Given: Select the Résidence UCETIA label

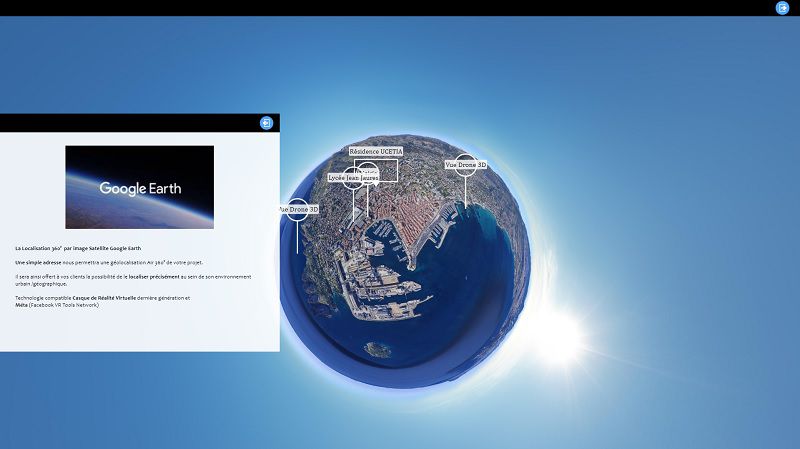Looking at the screenshot, I should [376, 151].
